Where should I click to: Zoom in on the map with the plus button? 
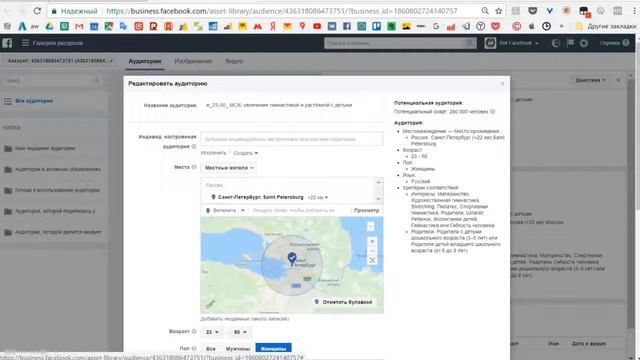click(372, 241)
